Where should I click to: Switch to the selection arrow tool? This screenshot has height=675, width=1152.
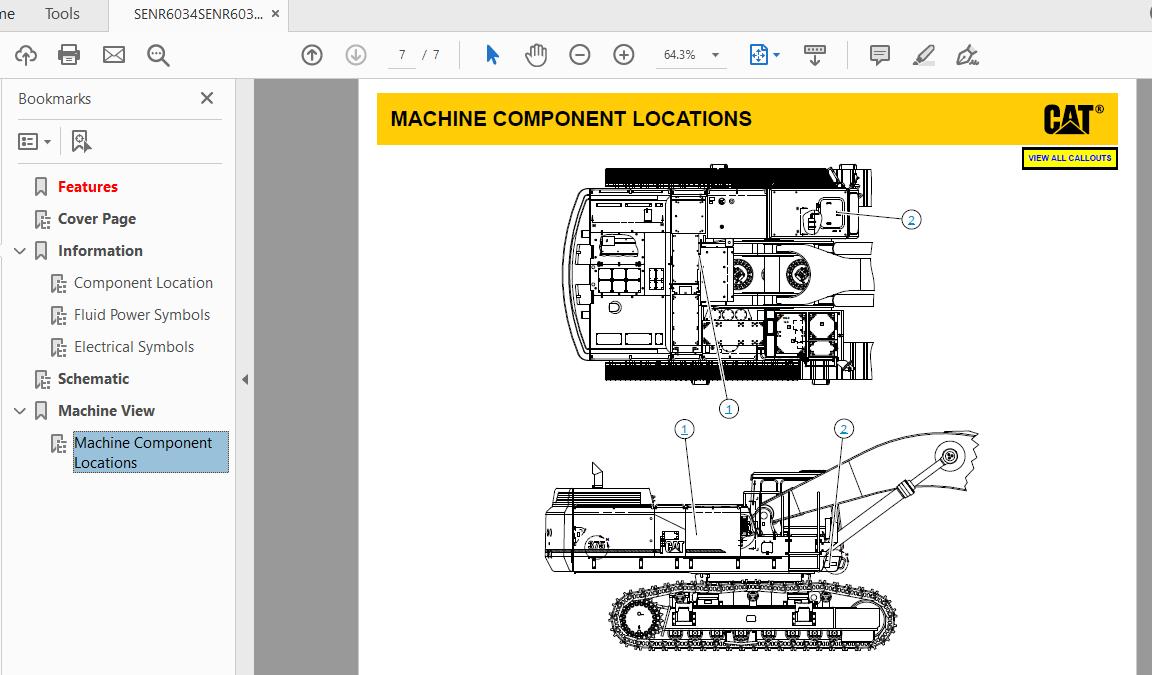point(492,55)
